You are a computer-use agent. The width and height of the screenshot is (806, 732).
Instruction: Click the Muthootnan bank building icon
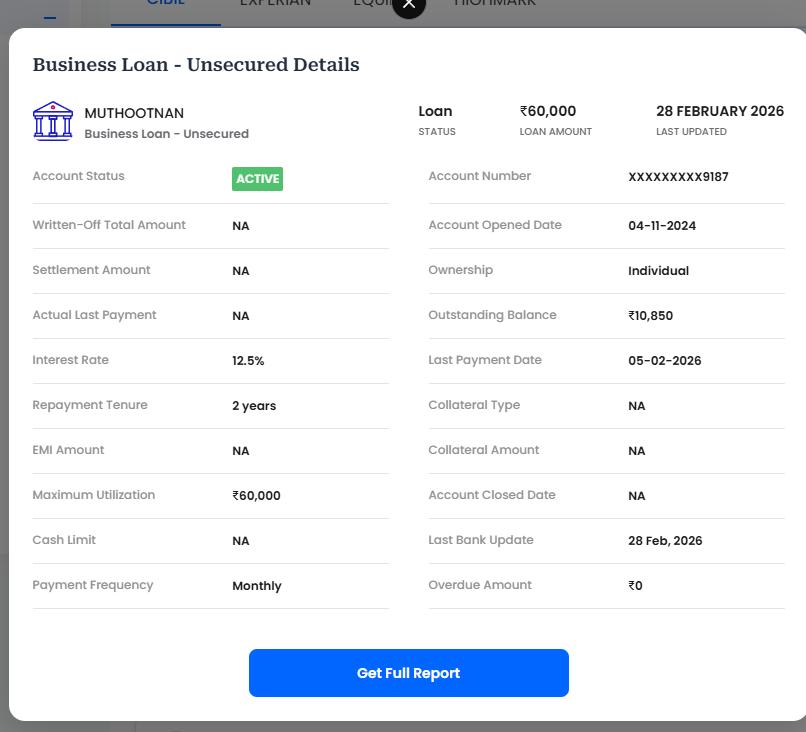[x=53, y=121]
